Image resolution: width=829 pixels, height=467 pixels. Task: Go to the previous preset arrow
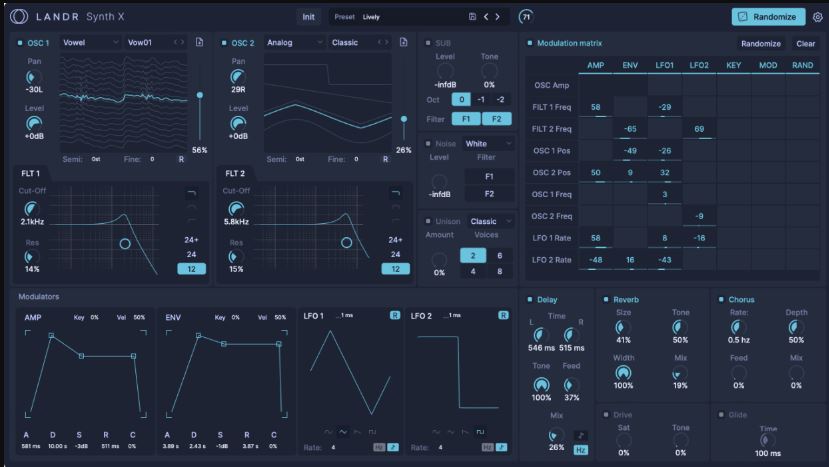click(486, 16)
